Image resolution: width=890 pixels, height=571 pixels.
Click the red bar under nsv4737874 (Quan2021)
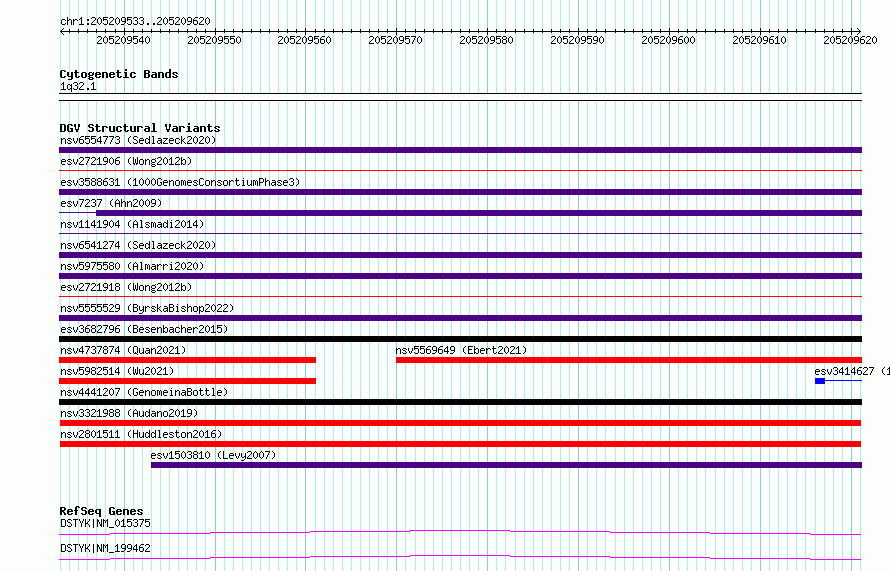(187, 360)
